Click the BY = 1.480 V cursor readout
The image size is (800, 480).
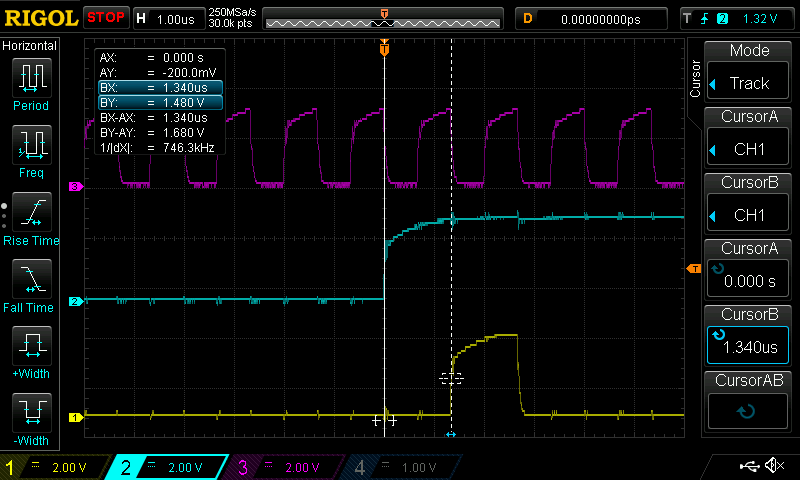pyautogui.click(x=160, y=103)
